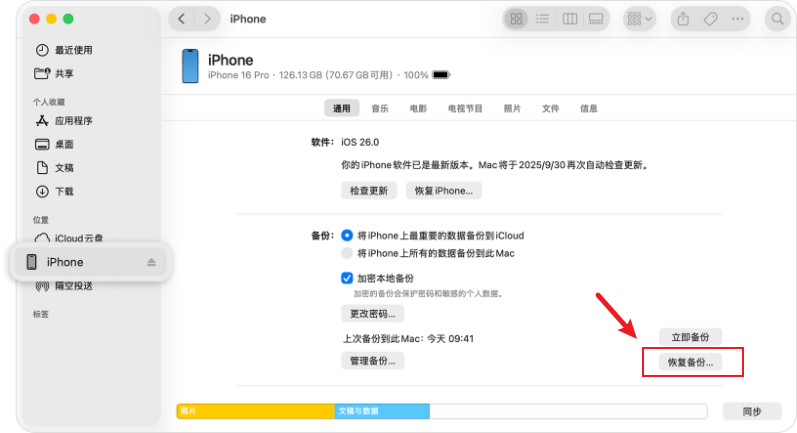Click the search magnifier icon
797x433 pixels.
click(778, 19)
